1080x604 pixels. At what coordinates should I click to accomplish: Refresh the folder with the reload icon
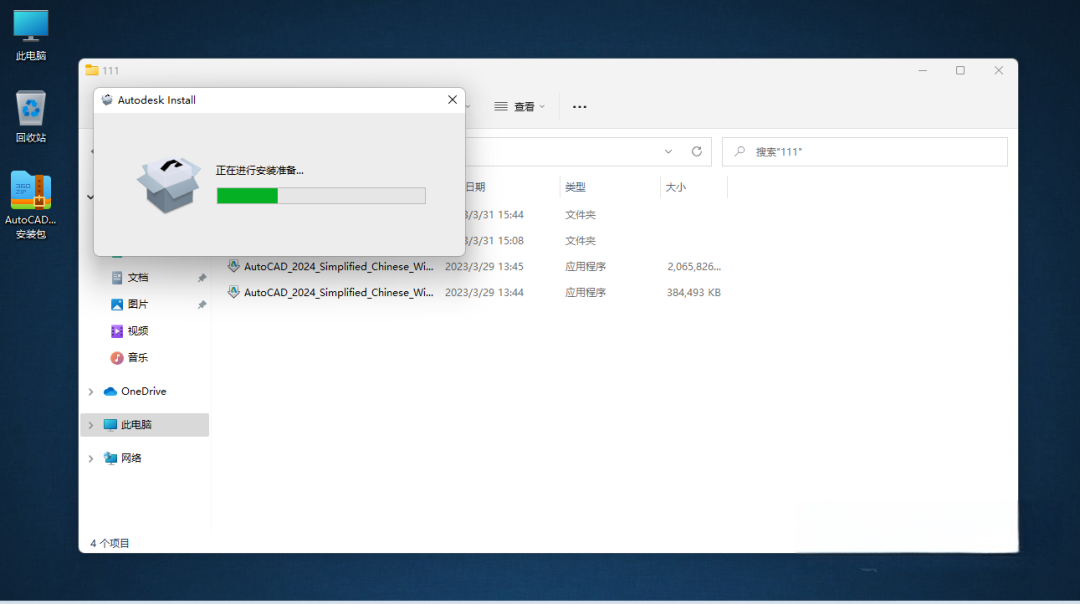click(696, 152)
